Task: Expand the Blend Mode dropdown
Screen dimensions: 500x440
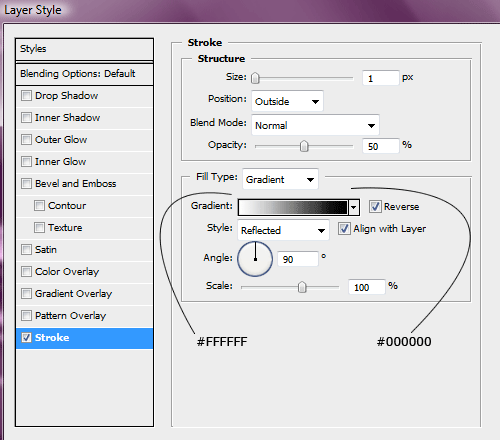Action: [x=315, y=125]
